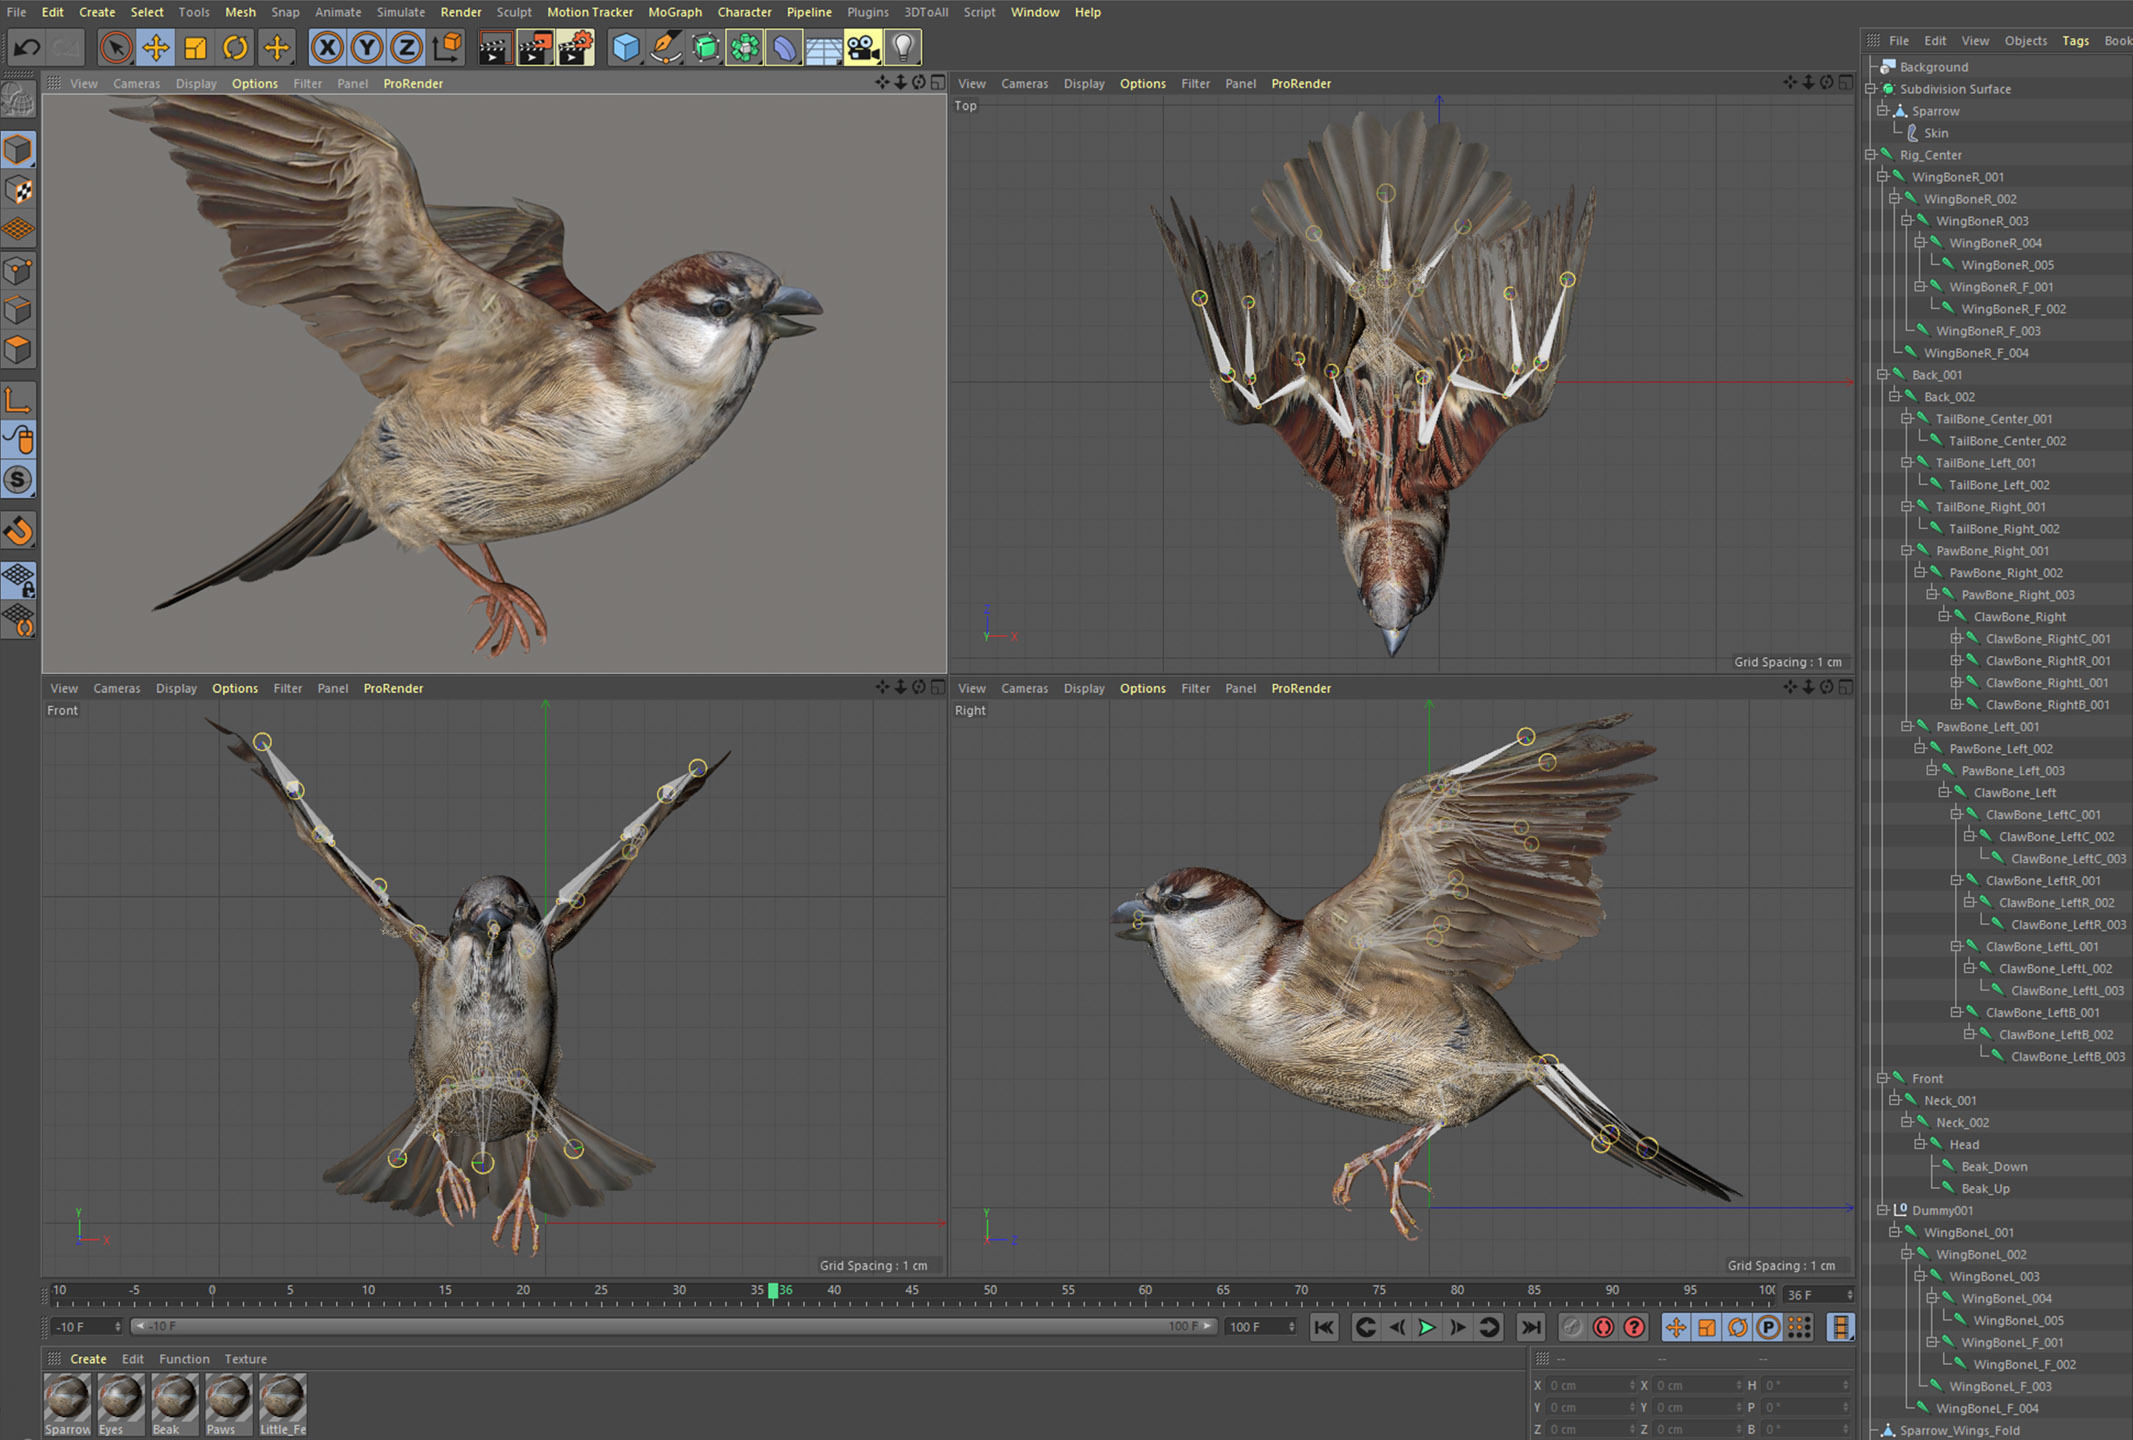Click Record Active Objects keyframe button

tap(1572, 1327)
